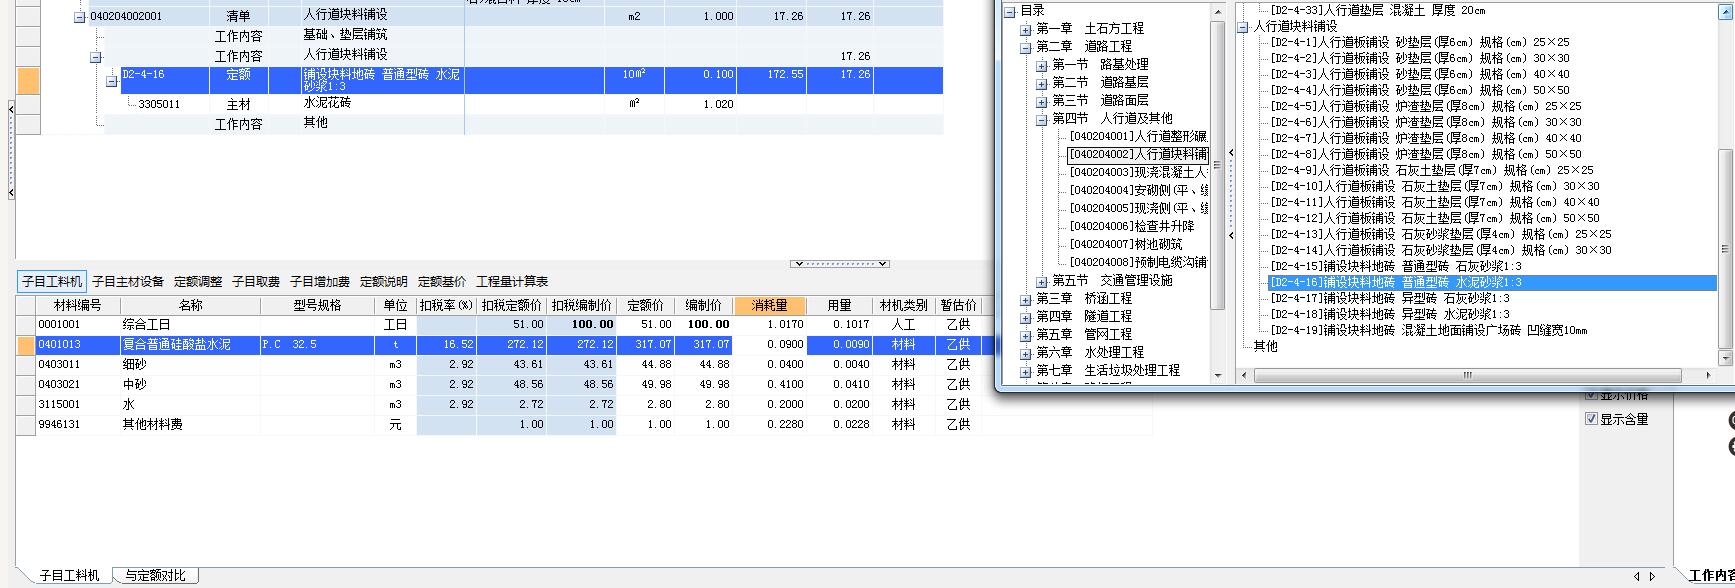Open the 子目取费 tab
The width and height of the screenshot is (1735, 588).
(x=256, y=282)
